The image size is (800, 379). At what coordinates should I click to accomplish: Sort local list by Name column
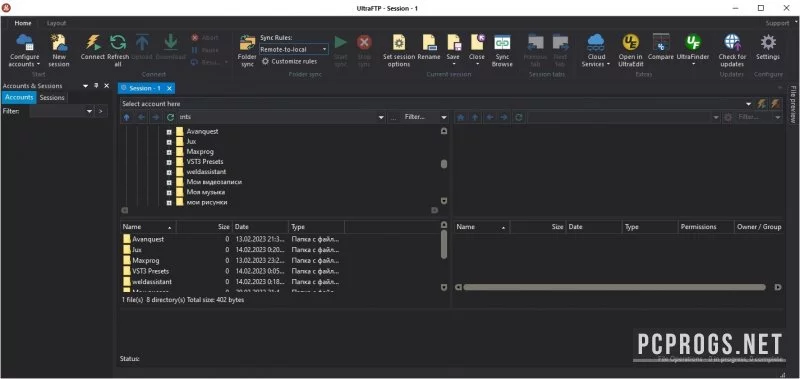click(x=148, y=227)
